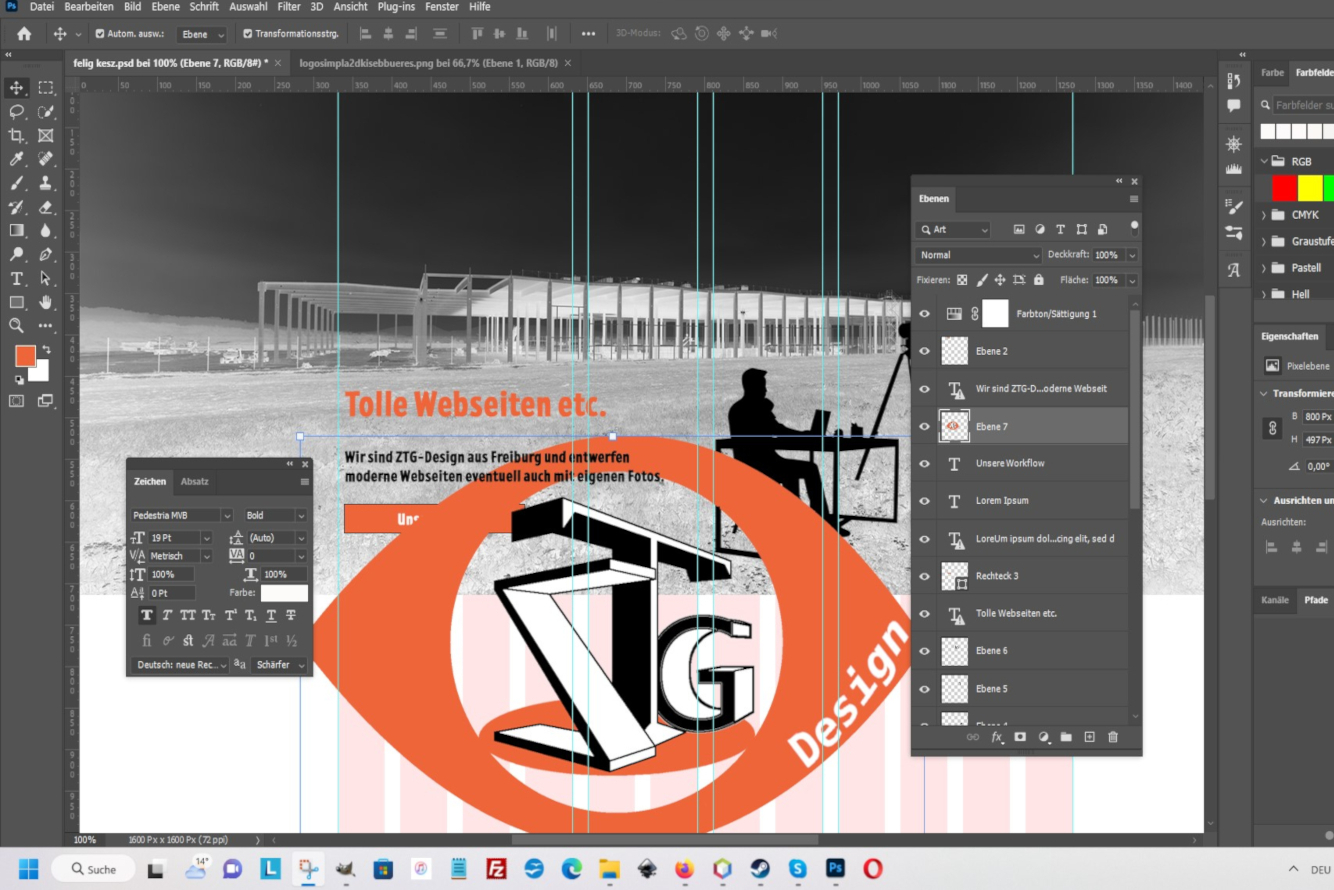Image resolution: width=1334 pixels, height=890 pixels.
Task: Open the Ebene menu in menu bar
Action: click(166, 7)
